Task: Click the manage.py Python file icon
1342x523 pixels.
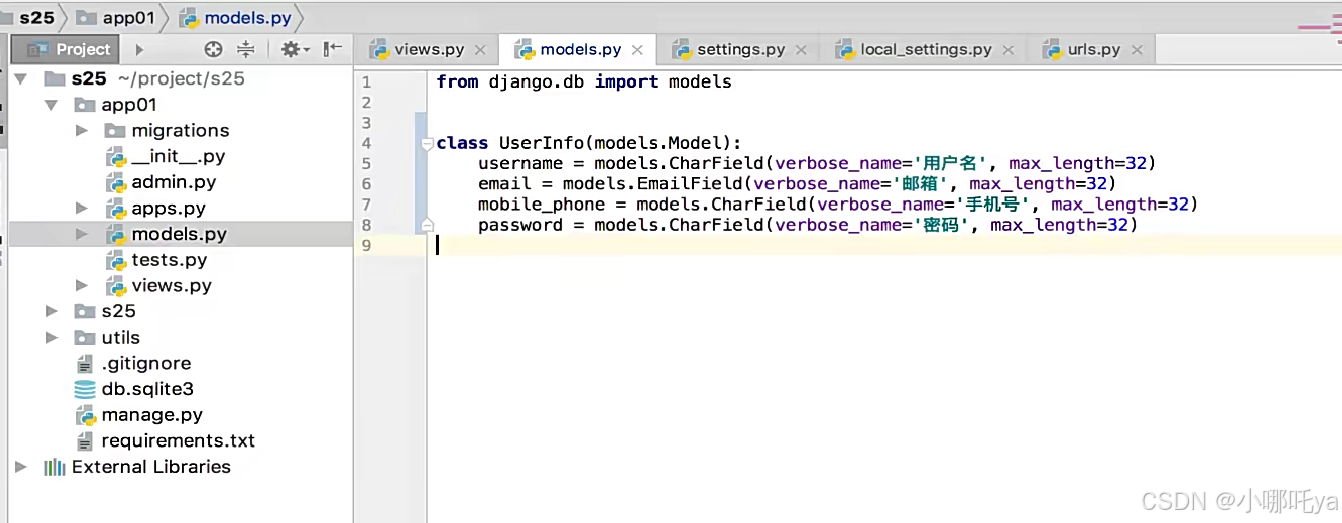Action: click(85, 415)
